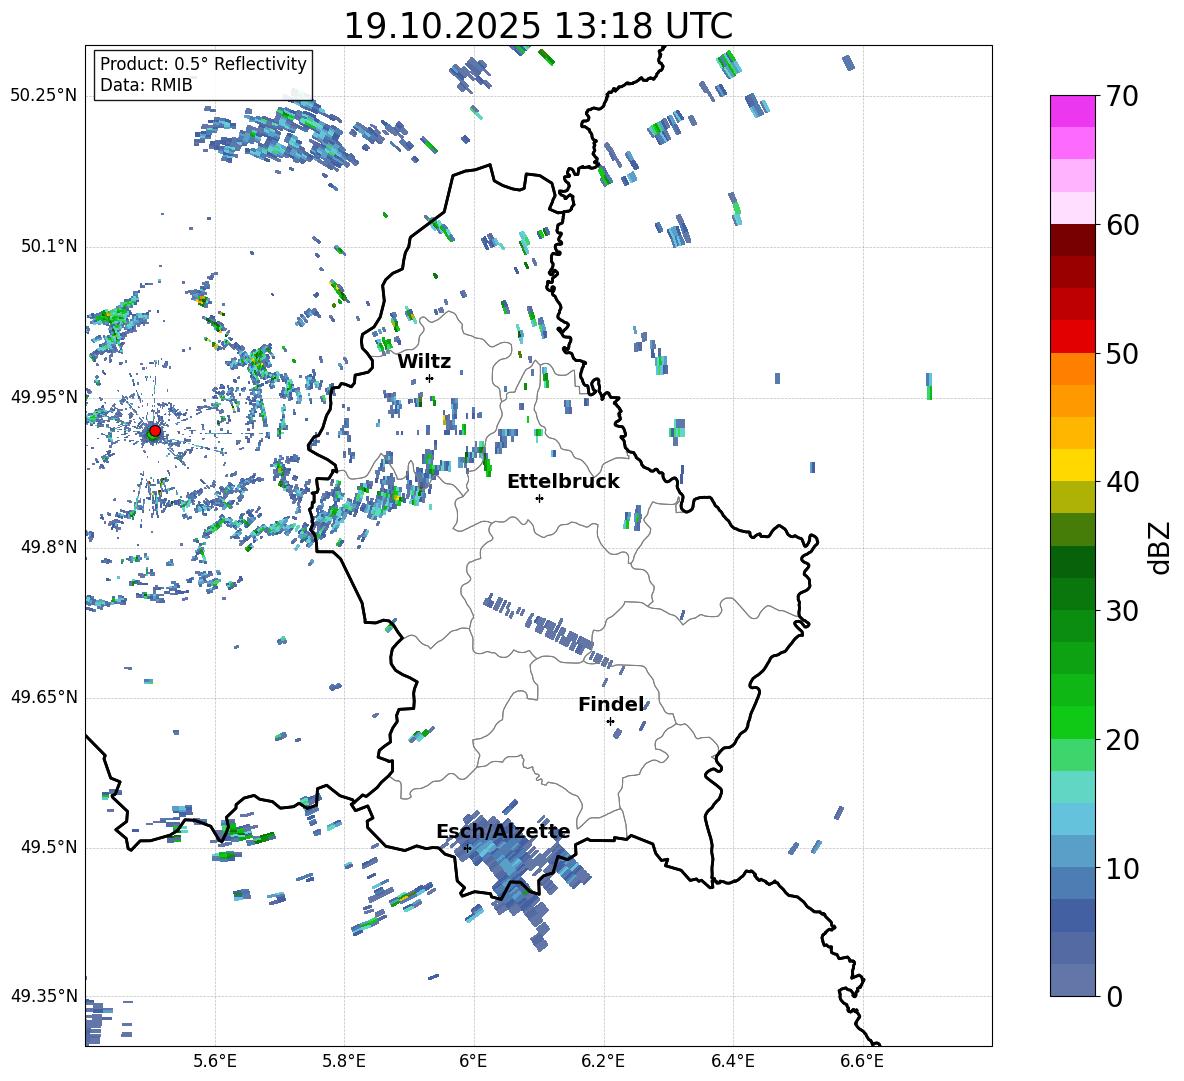Image resolution: width=1184 pixels, height=1081 pixels.
Task: Click the cross marker below Ettelbruck
Action: point(539,498)
